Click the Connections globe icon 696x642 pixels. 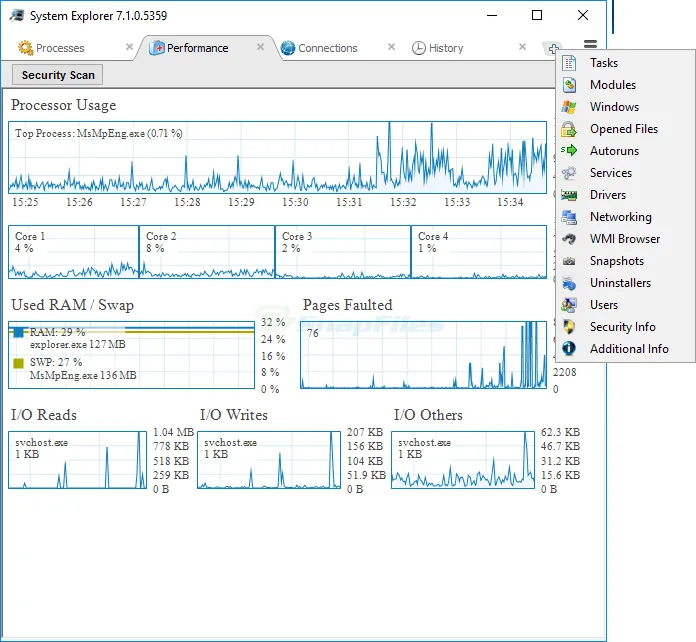[x=288, y=48]
